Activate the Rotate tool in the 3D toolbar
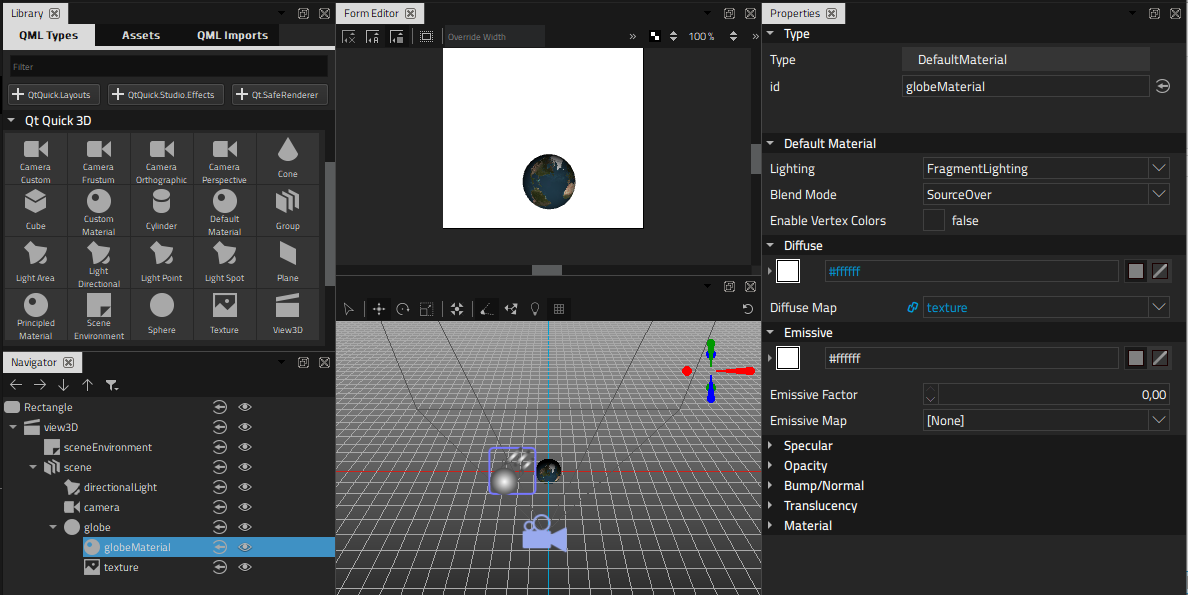Viewport: 1188px width, 595px height. point(405,309)
